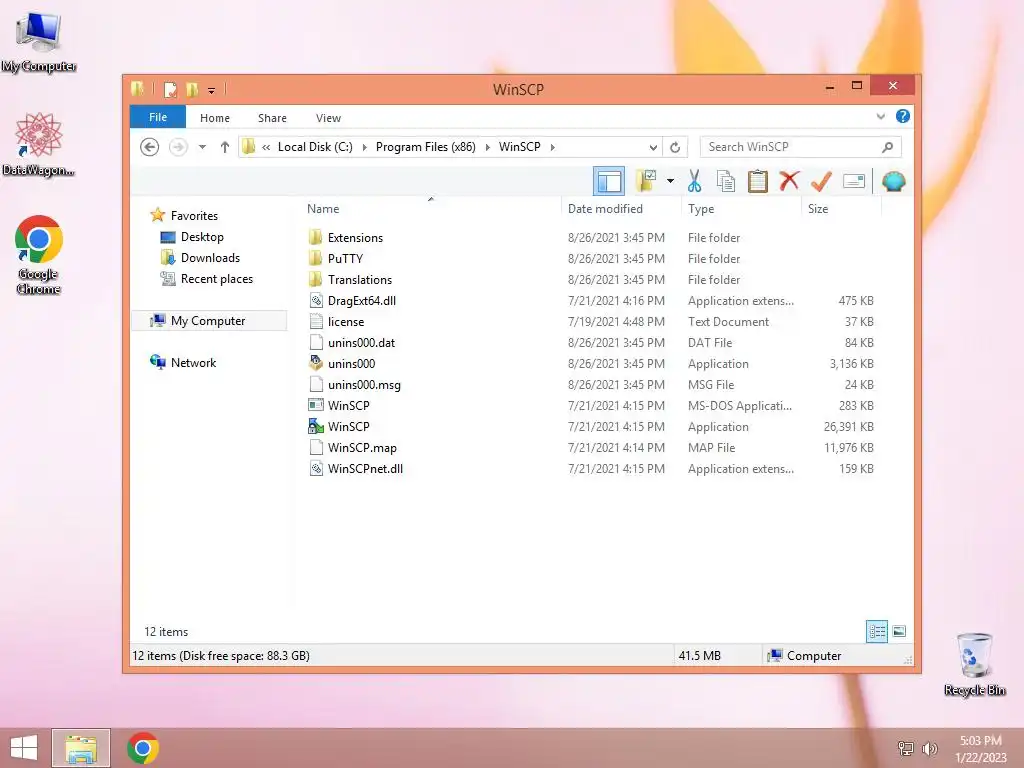Go back with the left arrow button
1024x768 pixels.
[x=150, y=147]
